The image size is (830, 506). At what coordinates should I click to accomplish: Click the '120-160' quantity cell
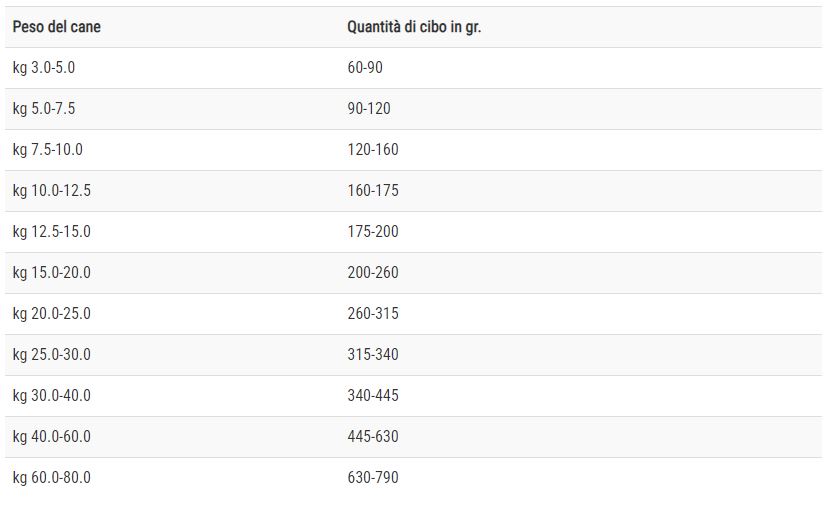[373, 150]
